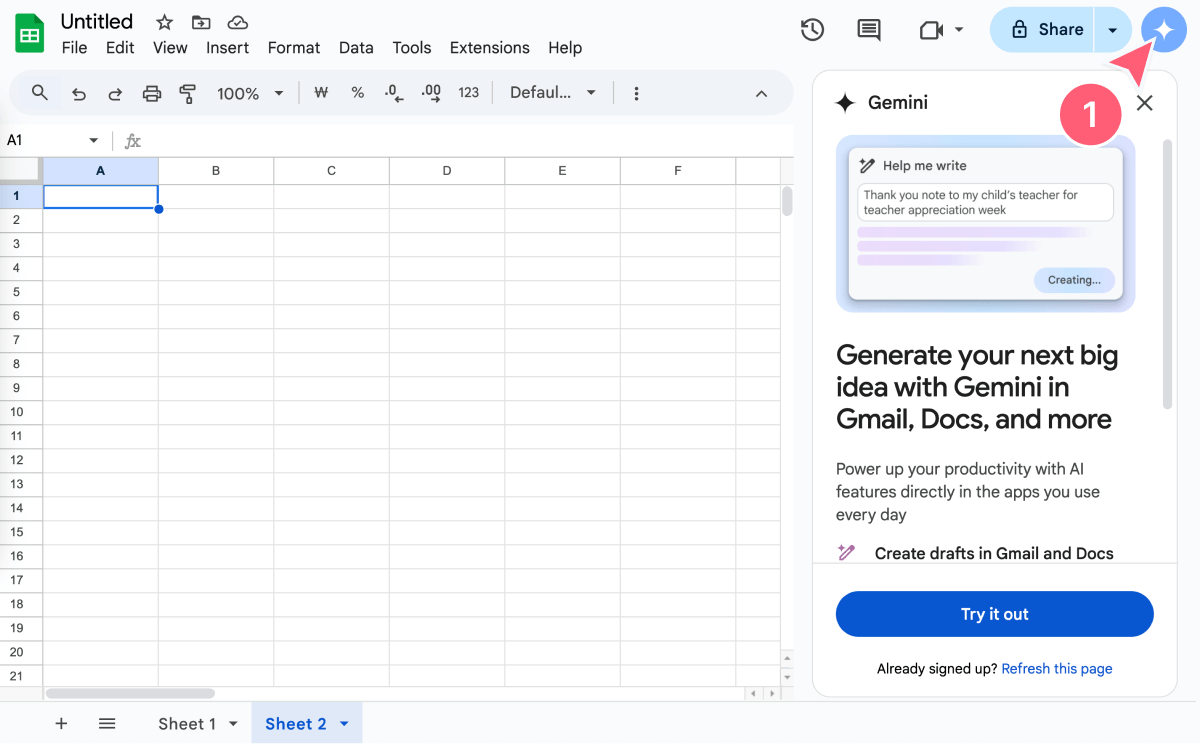The width and height of the screenshot is (1200, 750).
Task: Open more toolbar options three dots
Action: [636, 93]
